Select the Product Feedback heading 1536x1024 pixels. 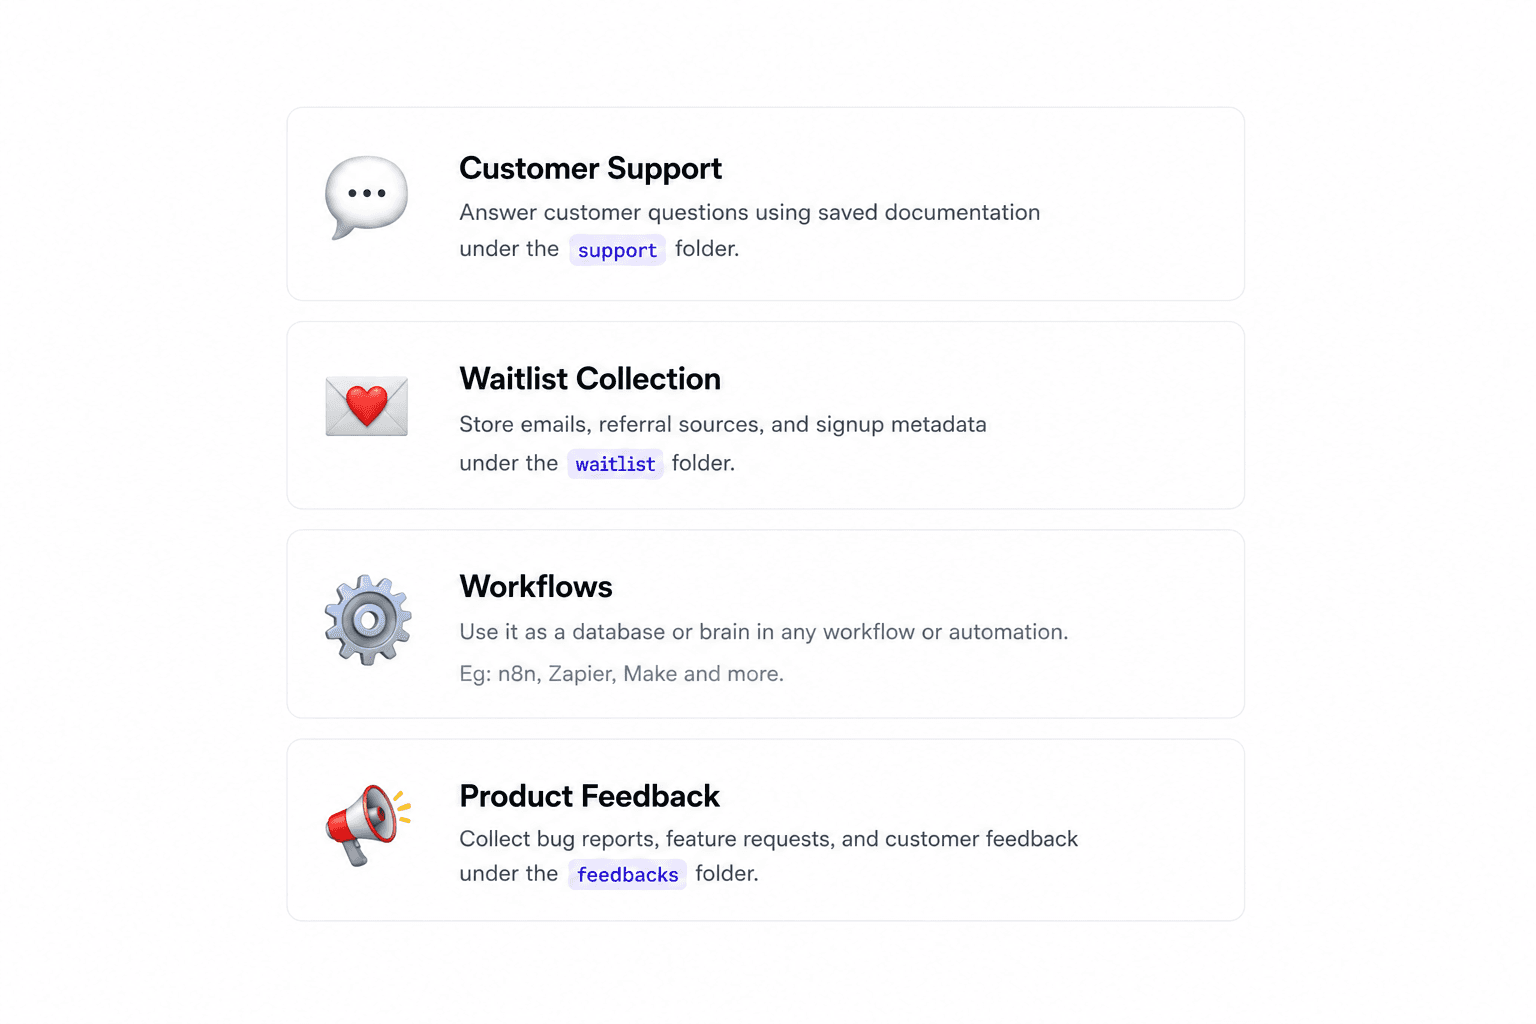(589, 796)
